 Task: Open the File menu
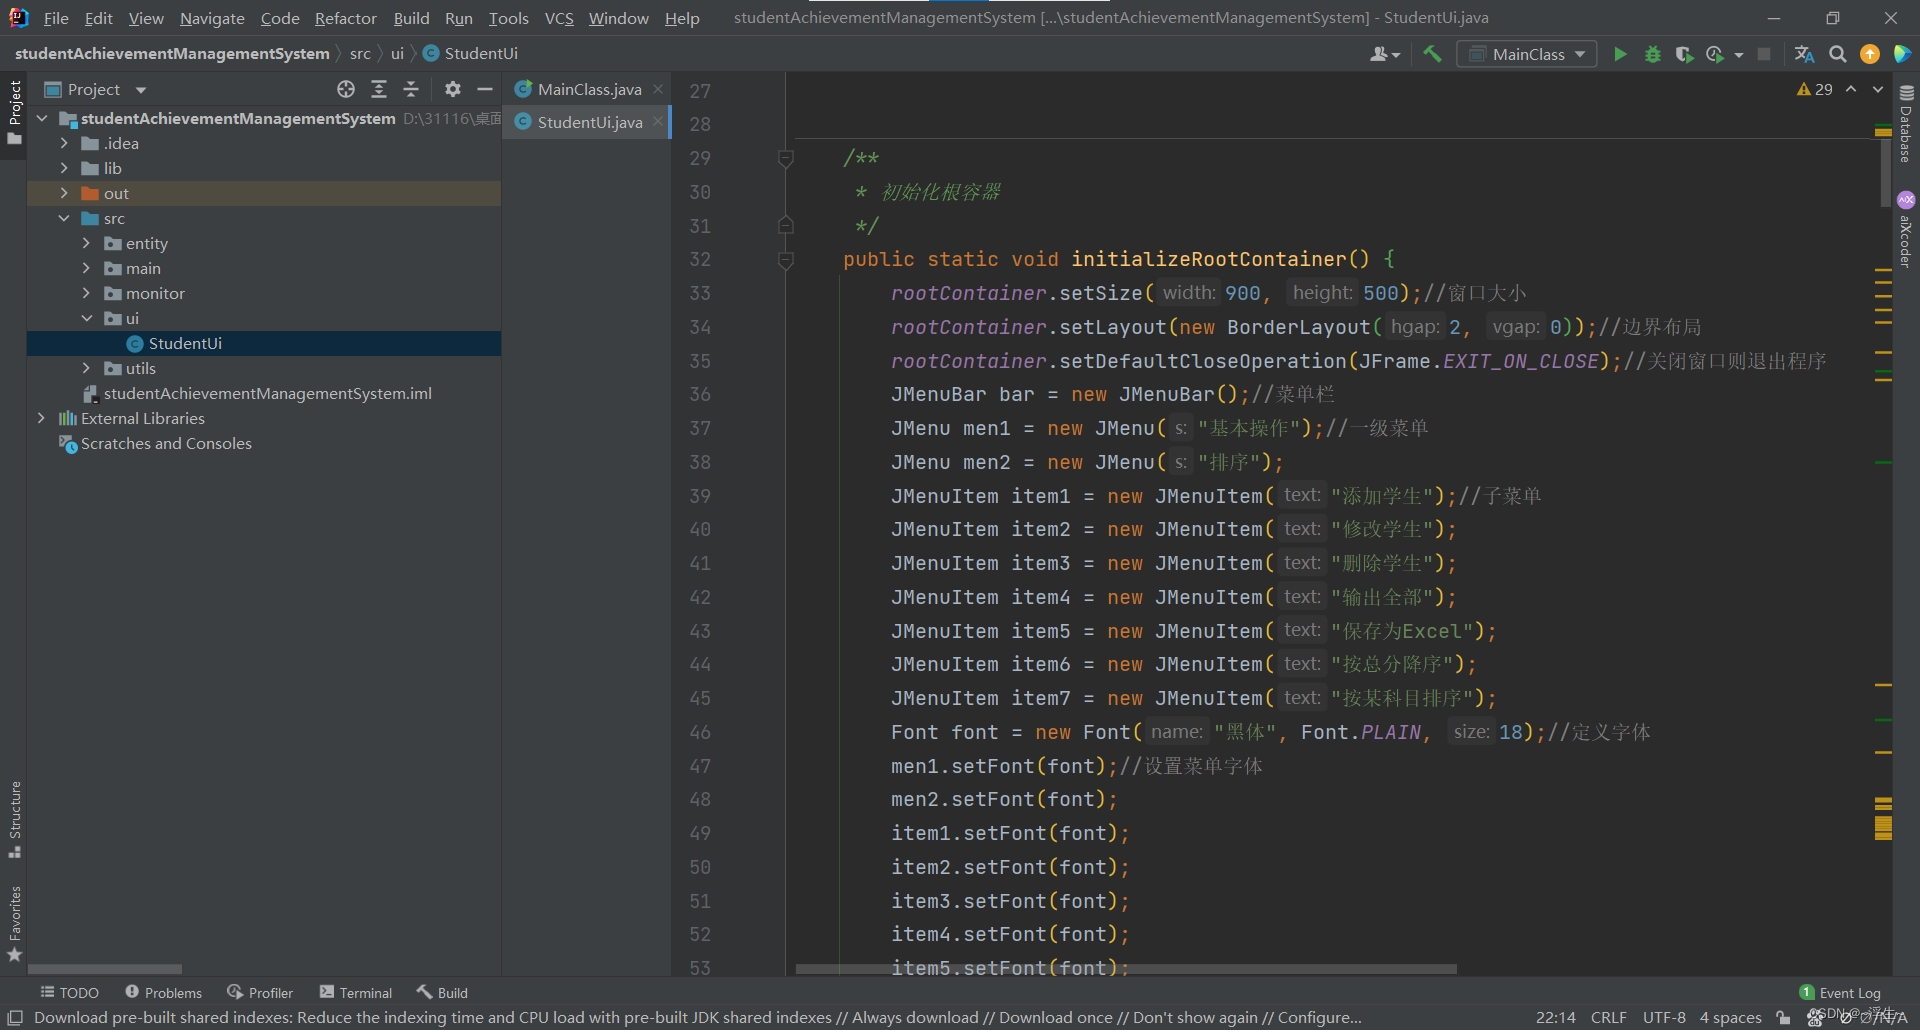pyautogui.click(x=56, y=18)
